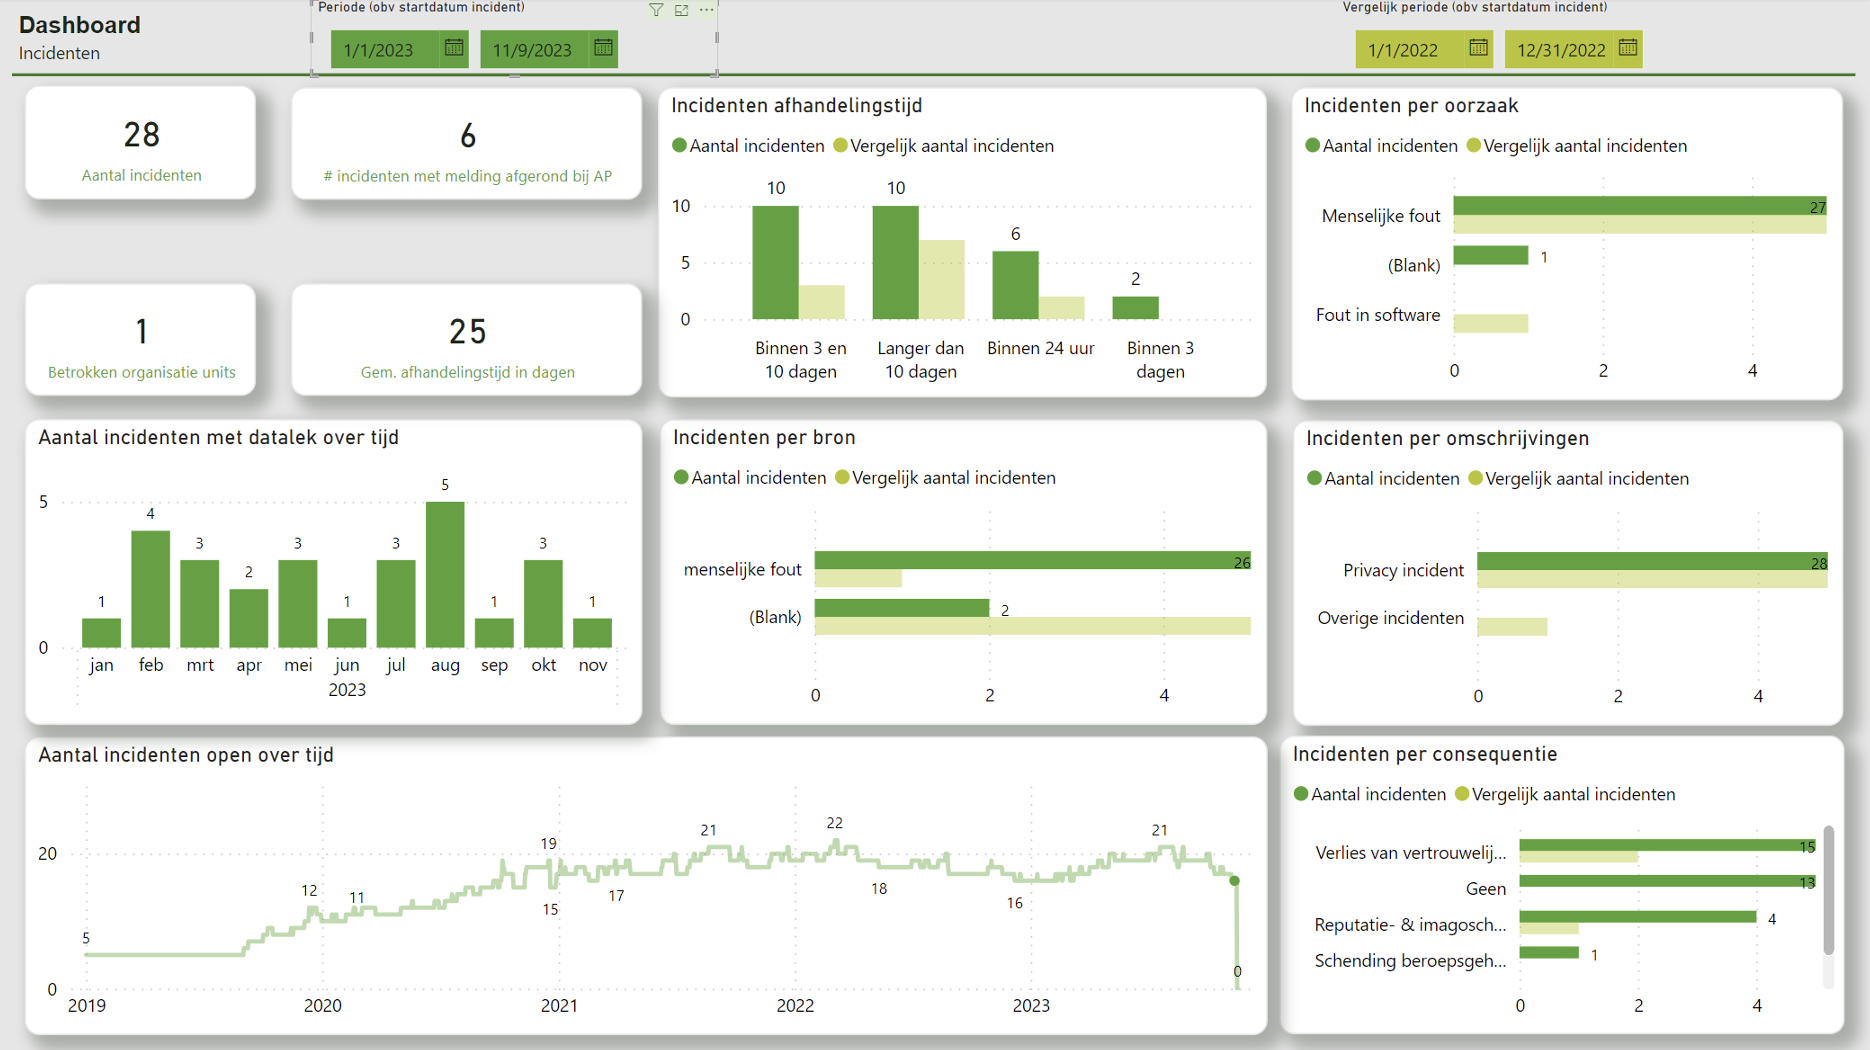1870x1050 pixels.
Task: Edit the 12/31/2022 compare end date field
Action: (x=1560, y=49)
